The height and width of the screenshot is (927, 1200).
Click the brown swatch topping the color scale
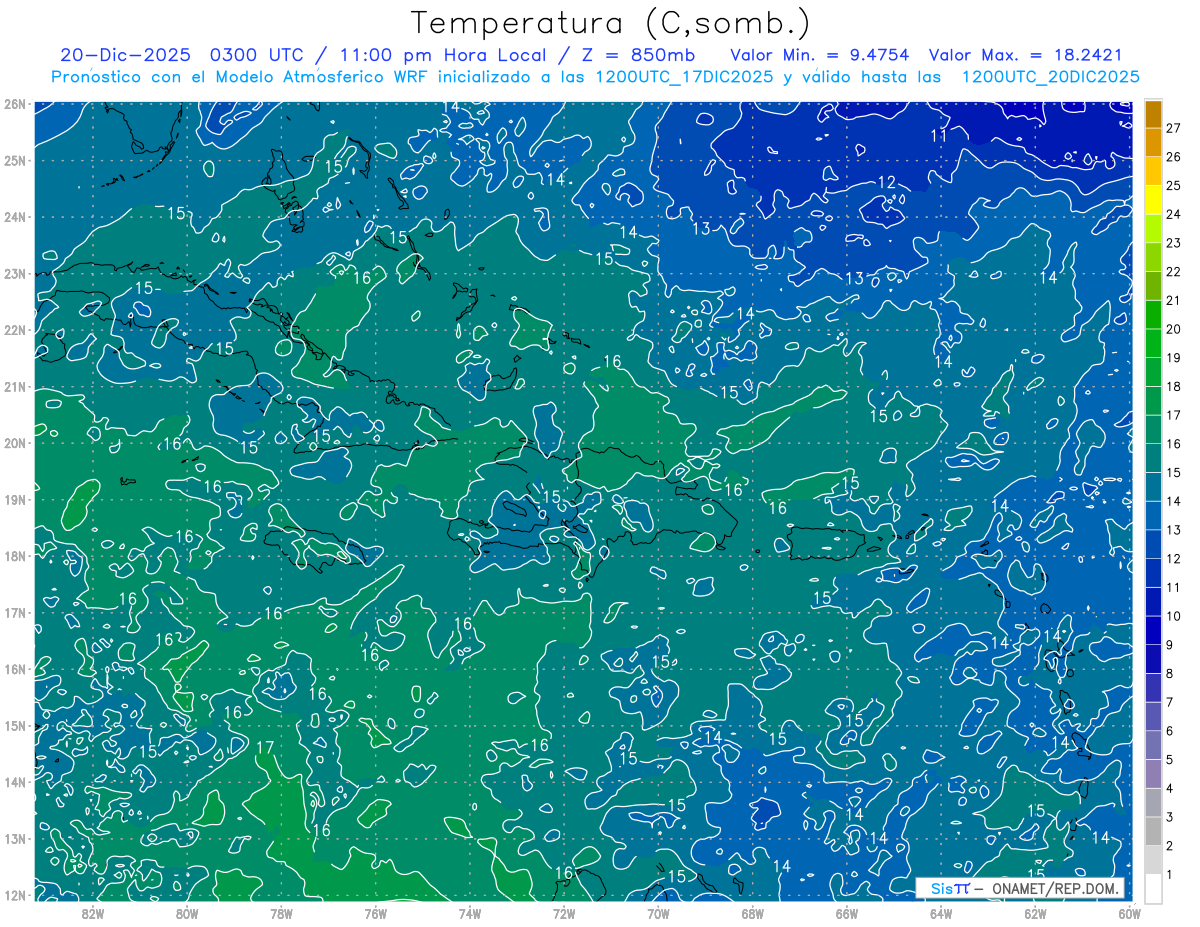pos(1154,114)
